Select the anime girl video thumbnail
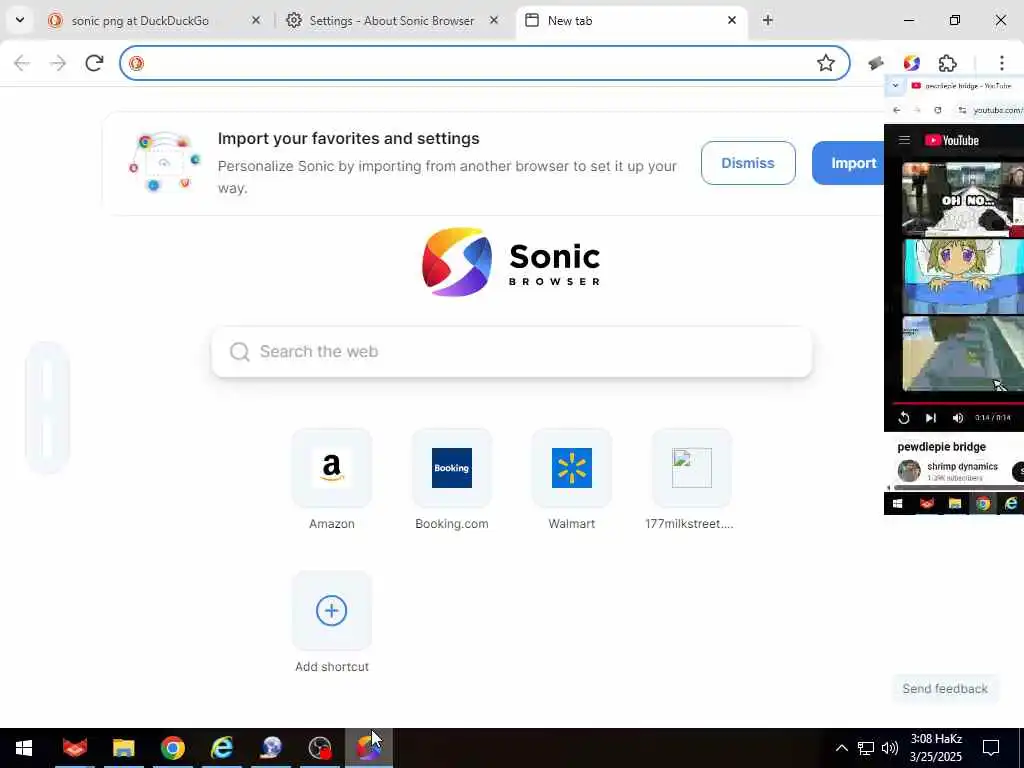 point(963,276)
